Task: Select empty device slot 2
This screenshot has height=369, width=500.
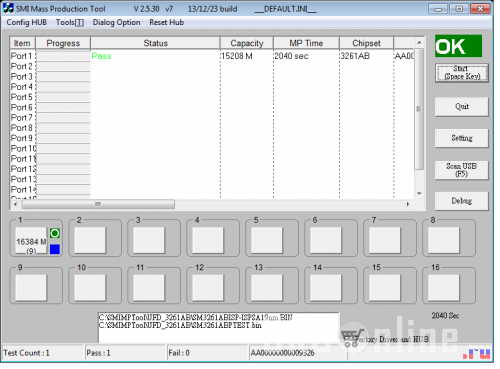Action: 90,240
